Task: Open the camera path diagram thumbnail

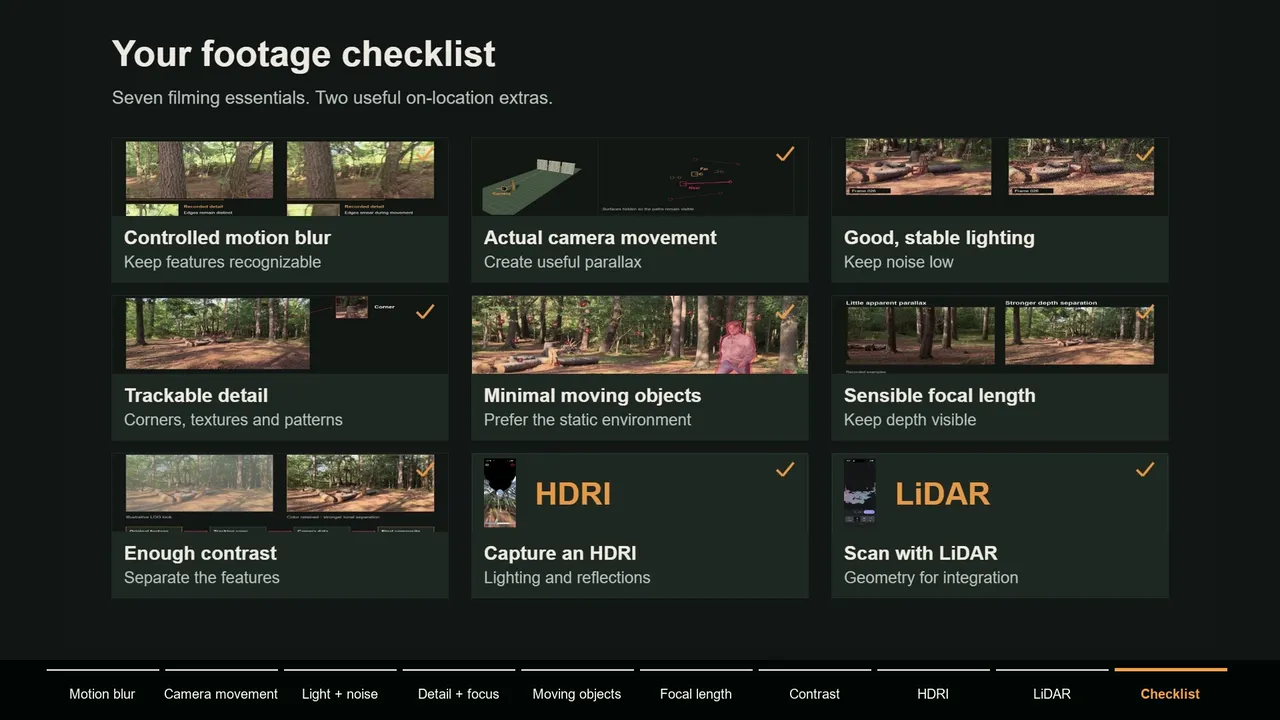Action: pyautogui.click(x=640, y=177)
